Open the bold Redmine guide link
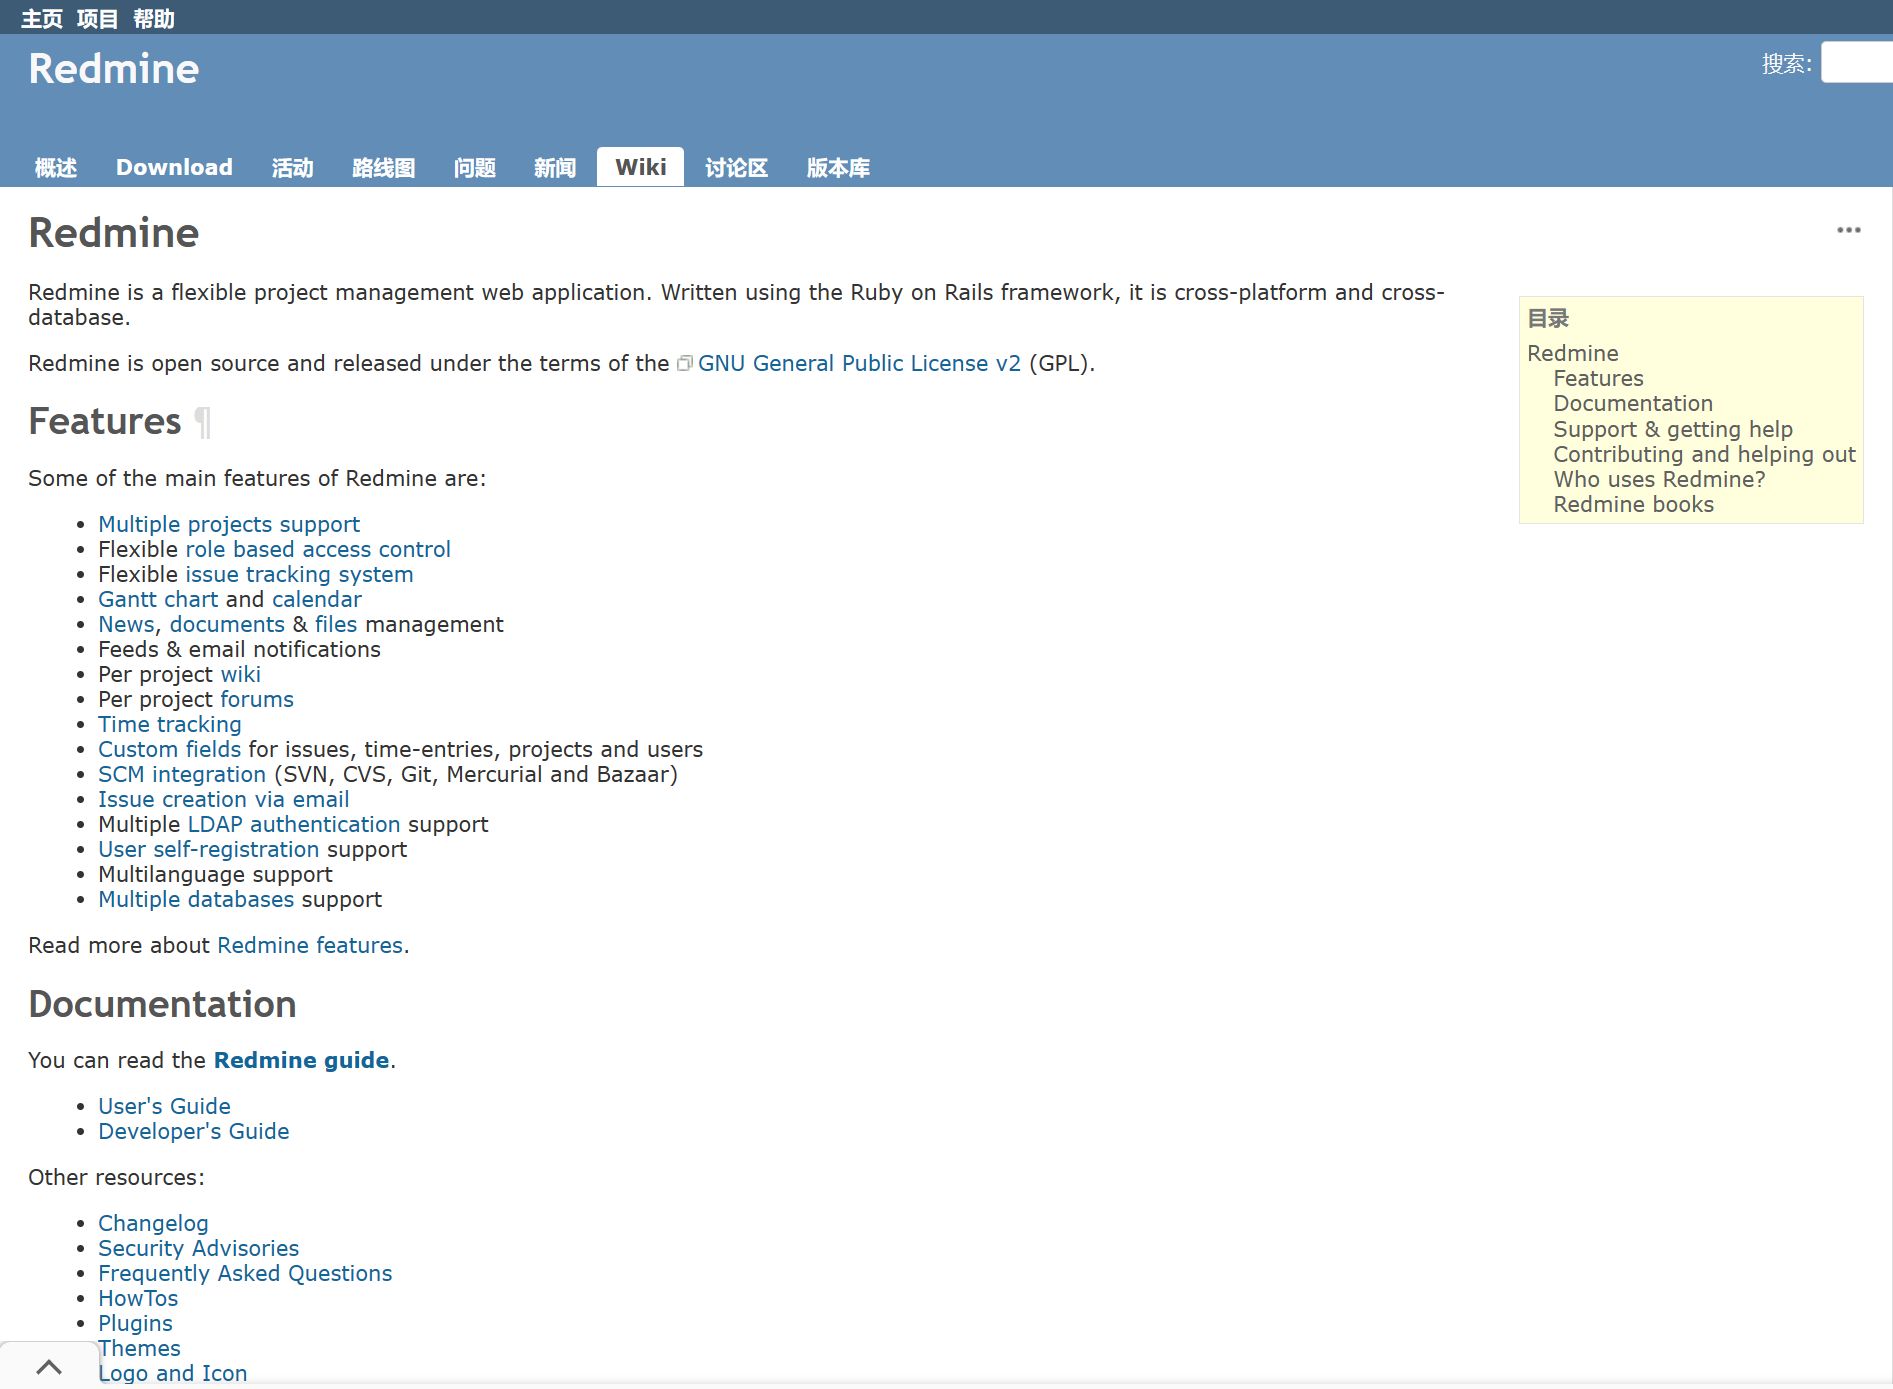1893x1389 pixels. click(x=302, y=1060)
